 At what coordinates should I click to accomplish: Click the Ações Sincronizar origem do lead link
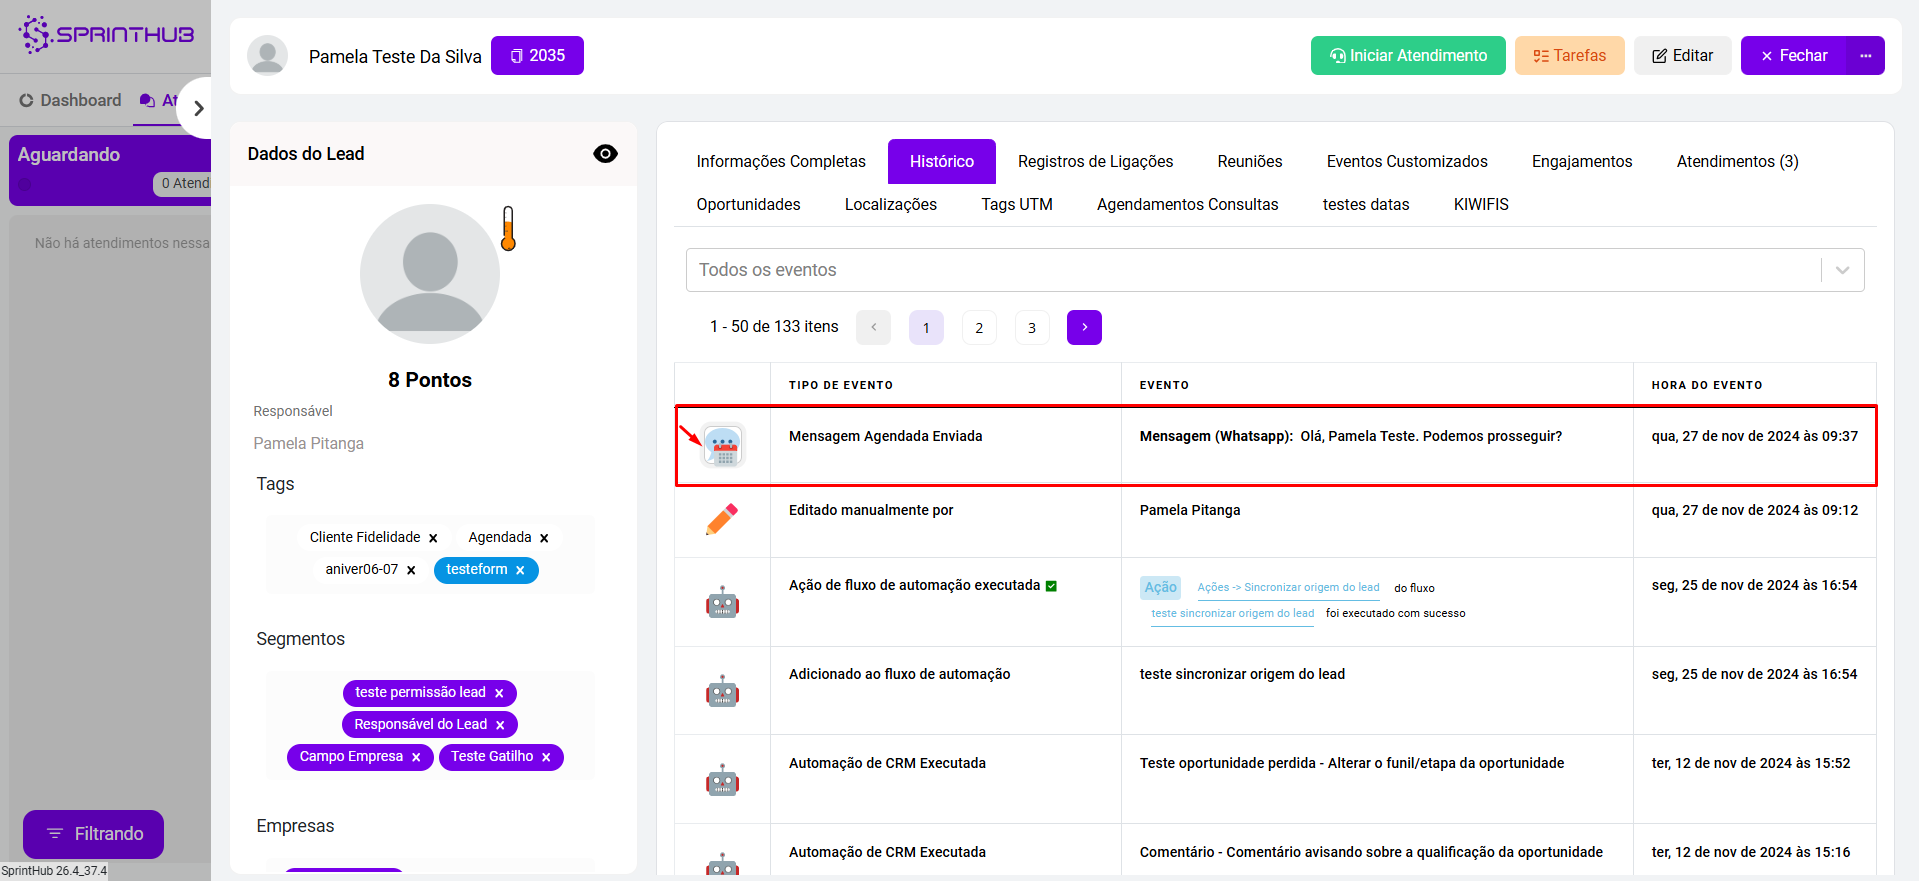click(1288, 588)
